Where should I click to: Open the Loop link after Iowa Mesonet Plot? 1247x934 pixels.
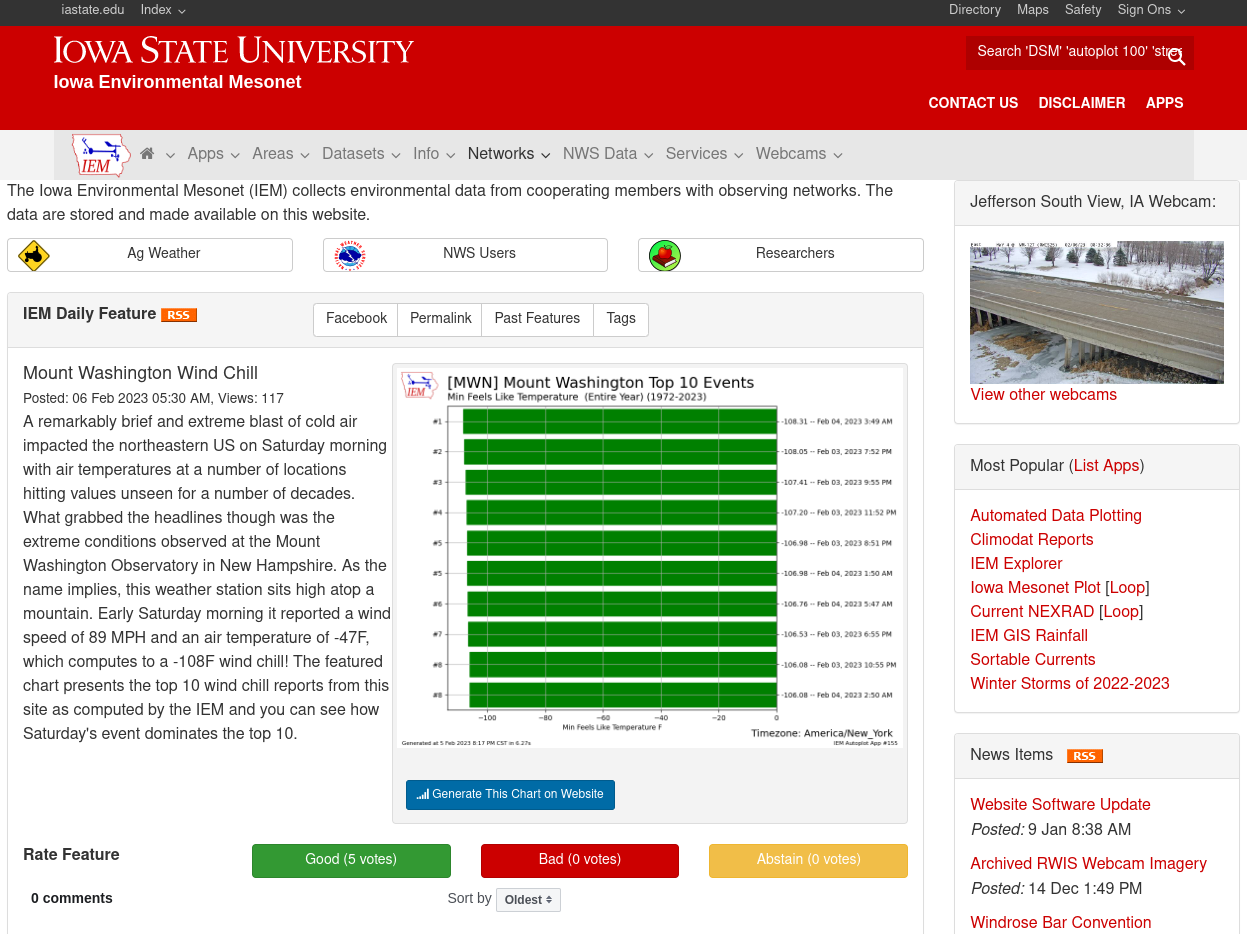[x=1127, y=588]
